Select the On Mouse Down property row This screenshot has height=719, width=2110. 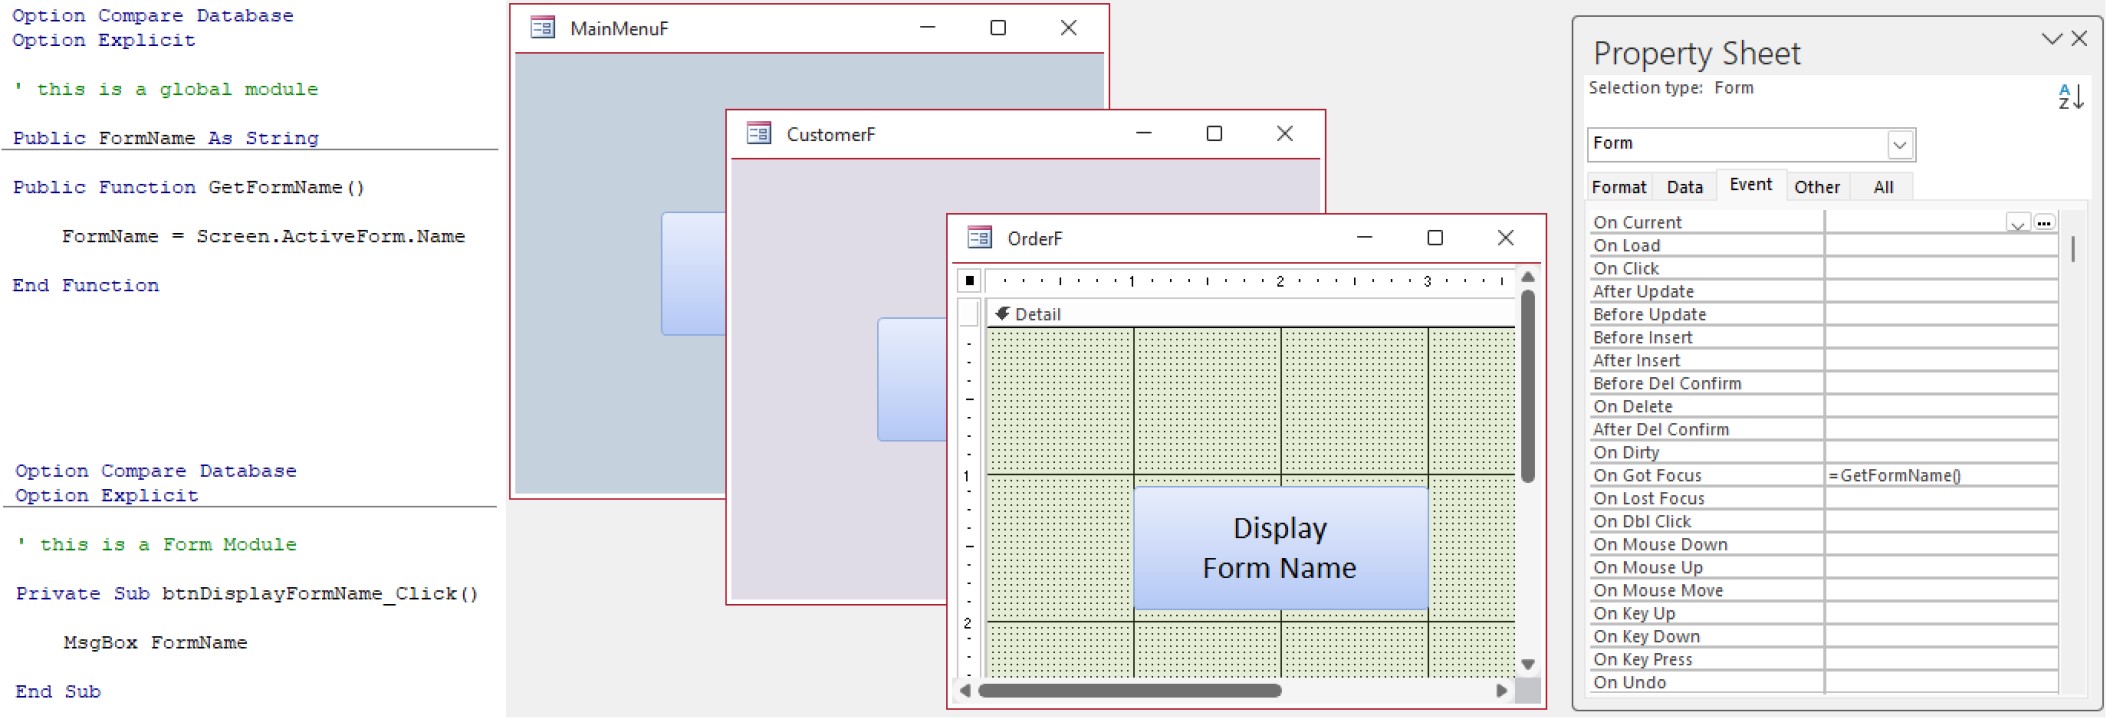(1823, 544)
